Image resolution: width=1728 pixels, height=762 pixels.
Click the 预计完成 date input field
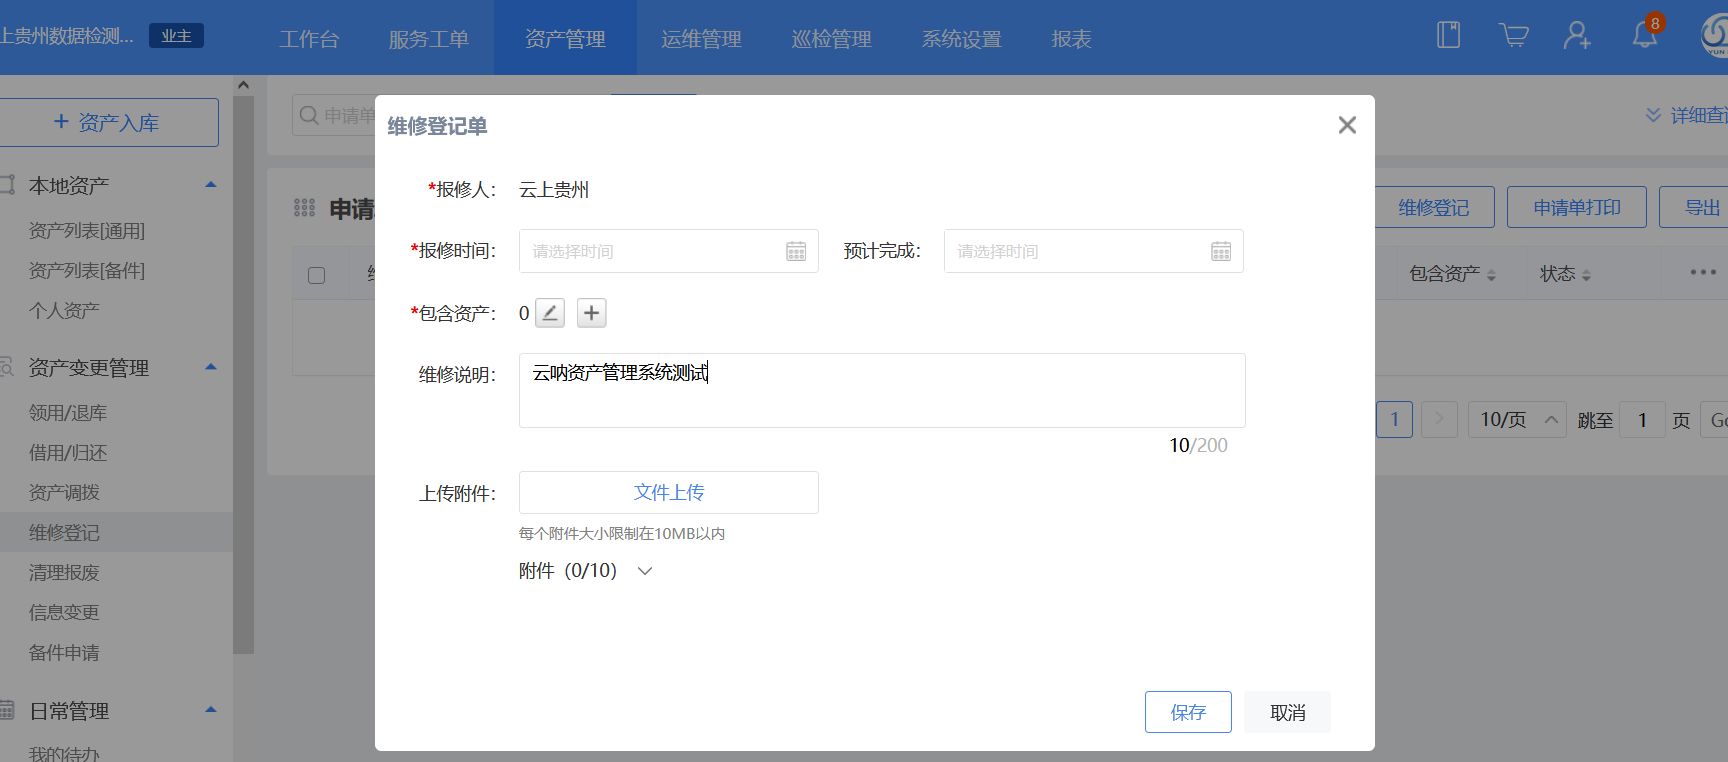[1093, 251]
